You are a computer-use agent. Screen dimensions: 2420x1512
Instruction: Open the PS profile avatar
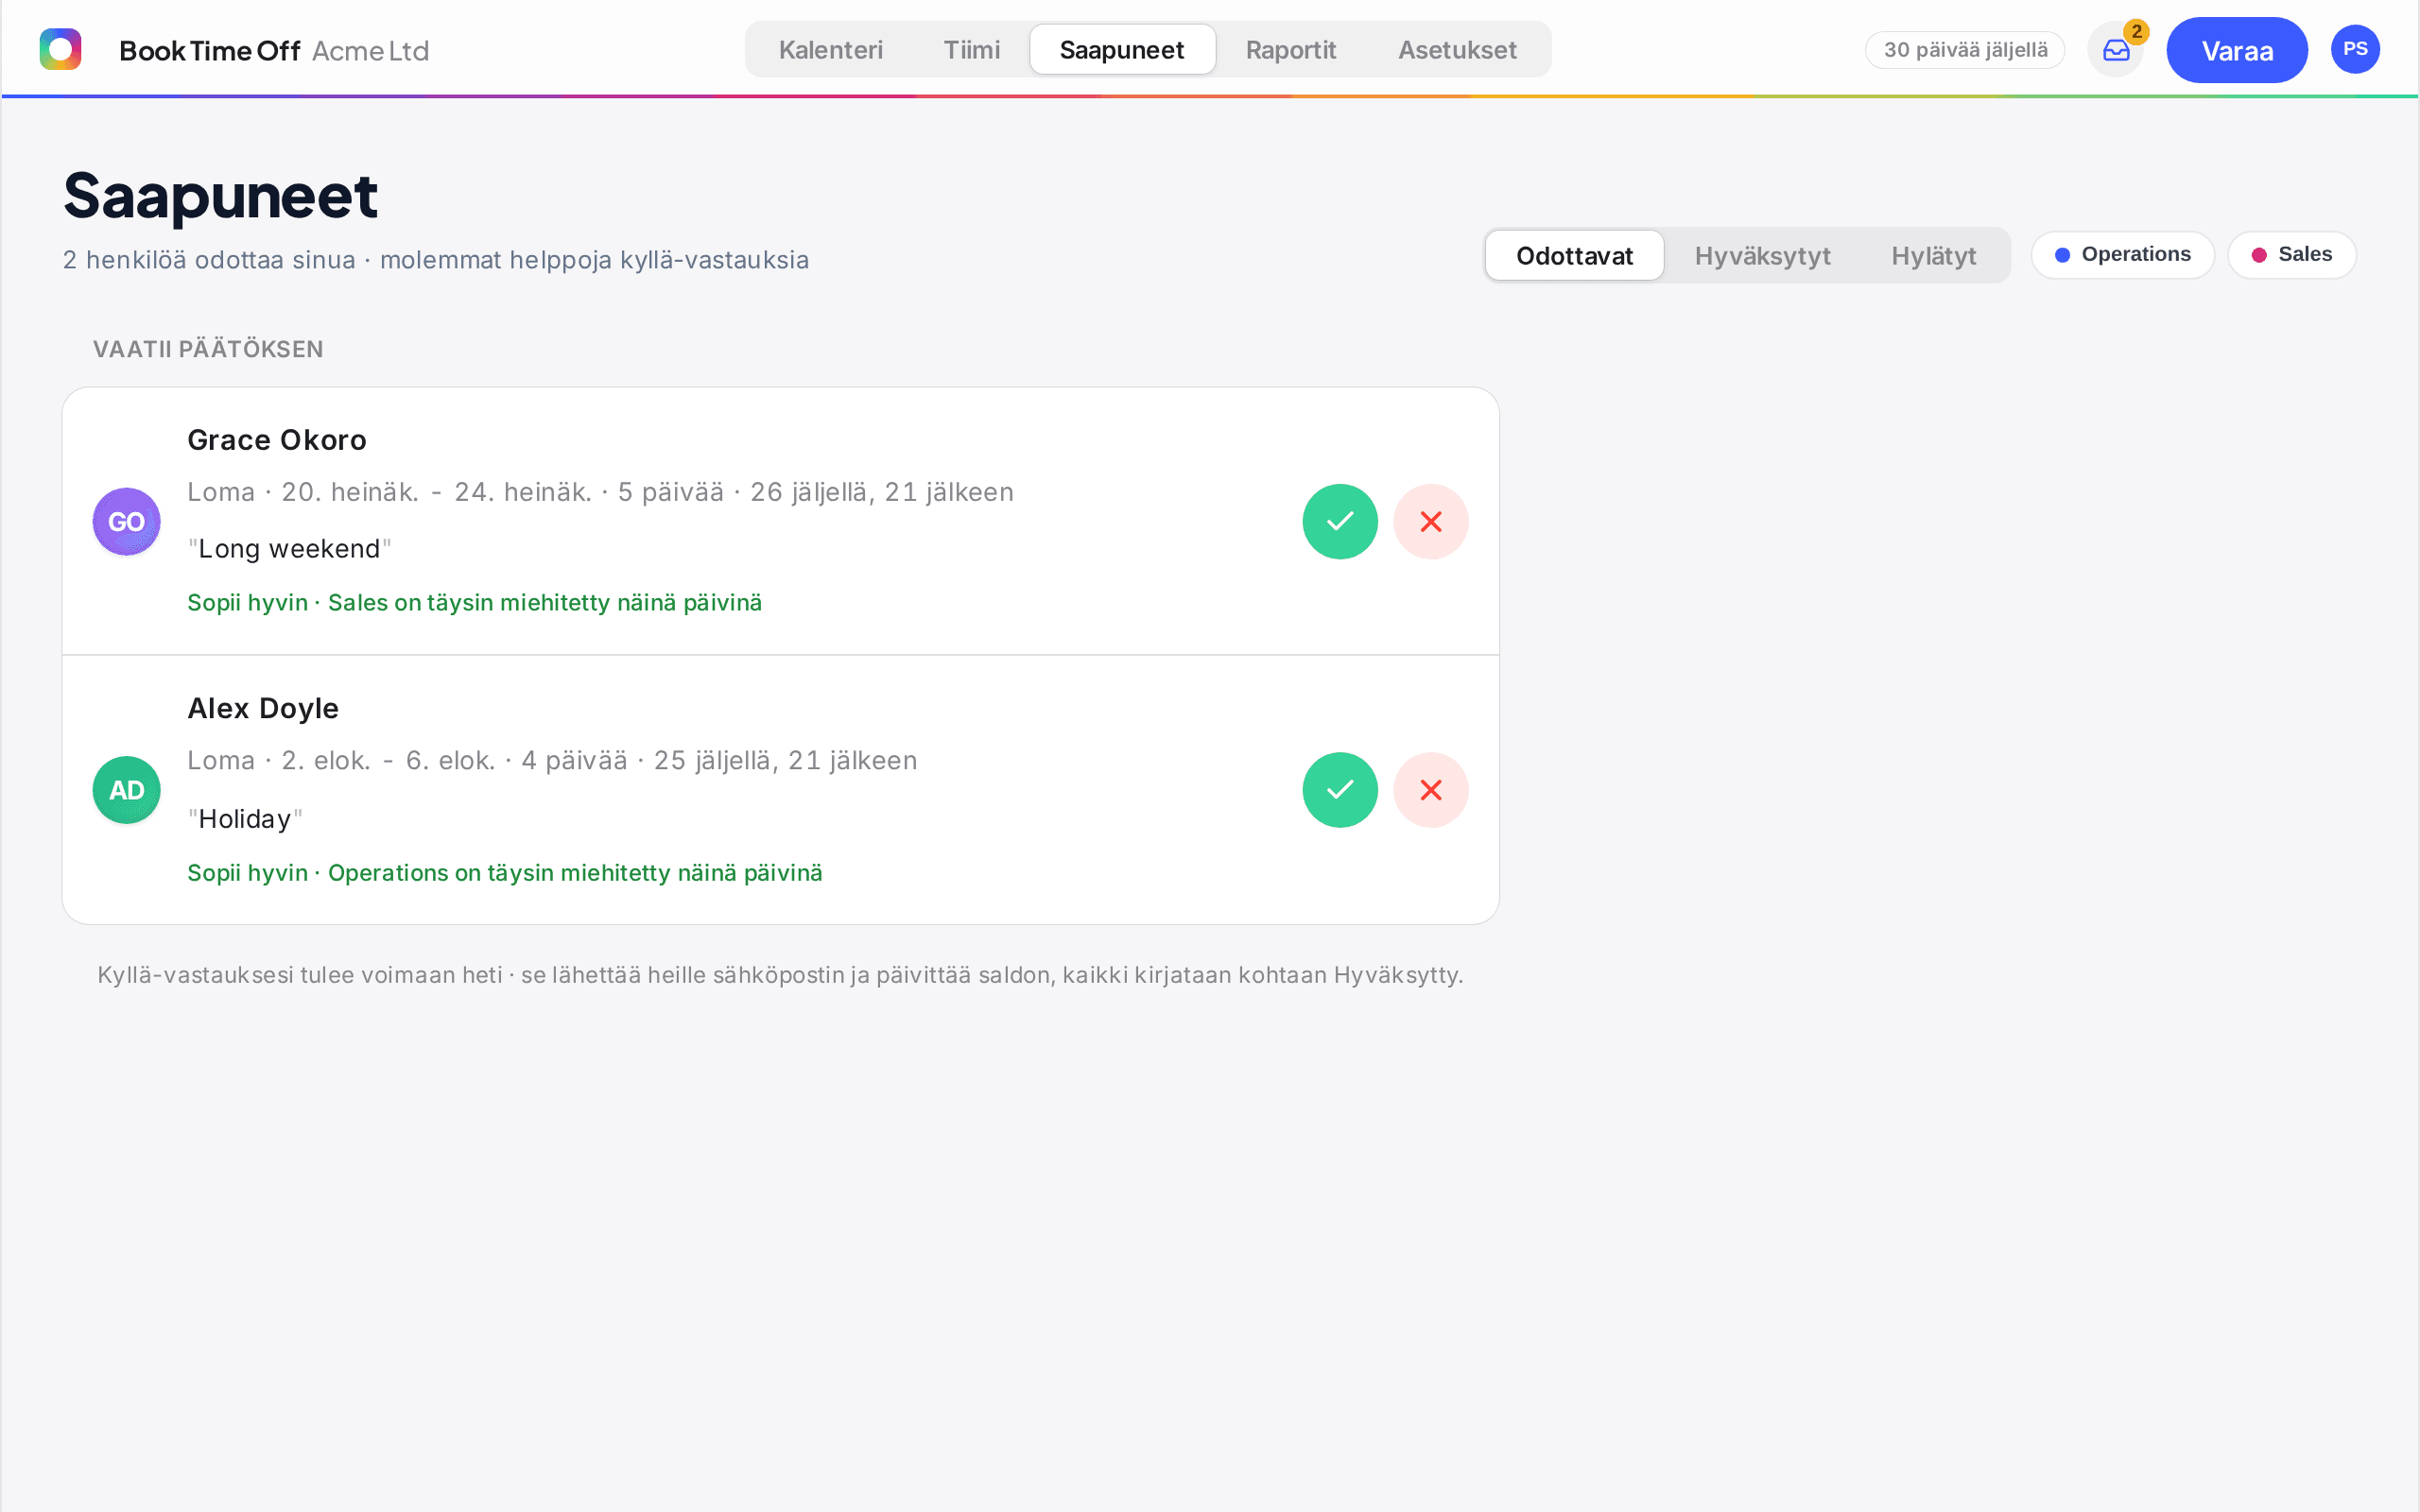2355,49
